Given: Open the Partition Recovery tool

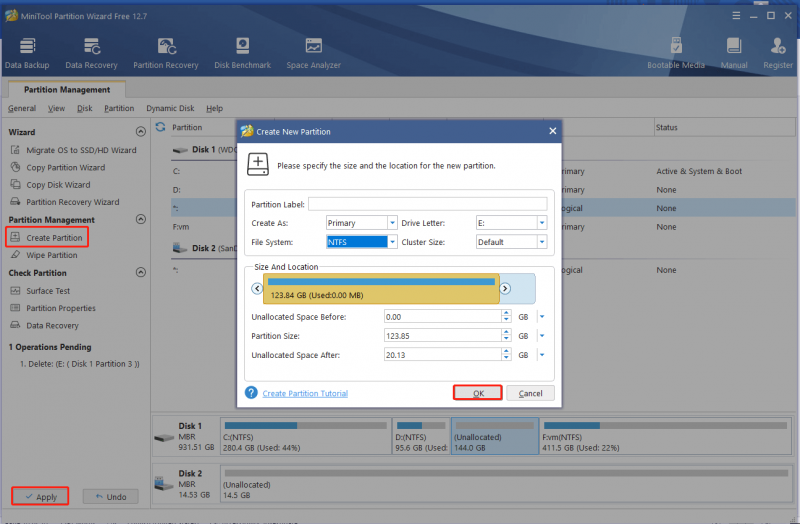Looking at the screenshot, I should click(166, 53).
